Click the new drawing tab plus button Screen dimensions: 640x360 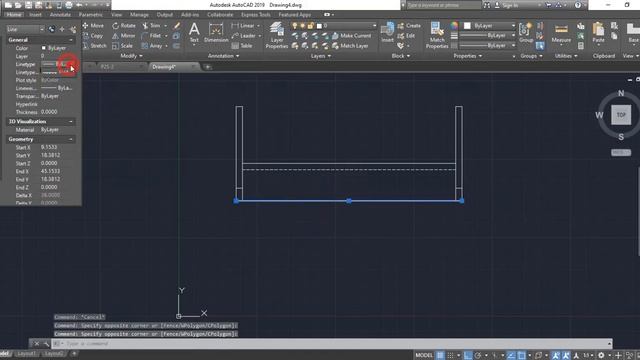(x=208, y=67)
